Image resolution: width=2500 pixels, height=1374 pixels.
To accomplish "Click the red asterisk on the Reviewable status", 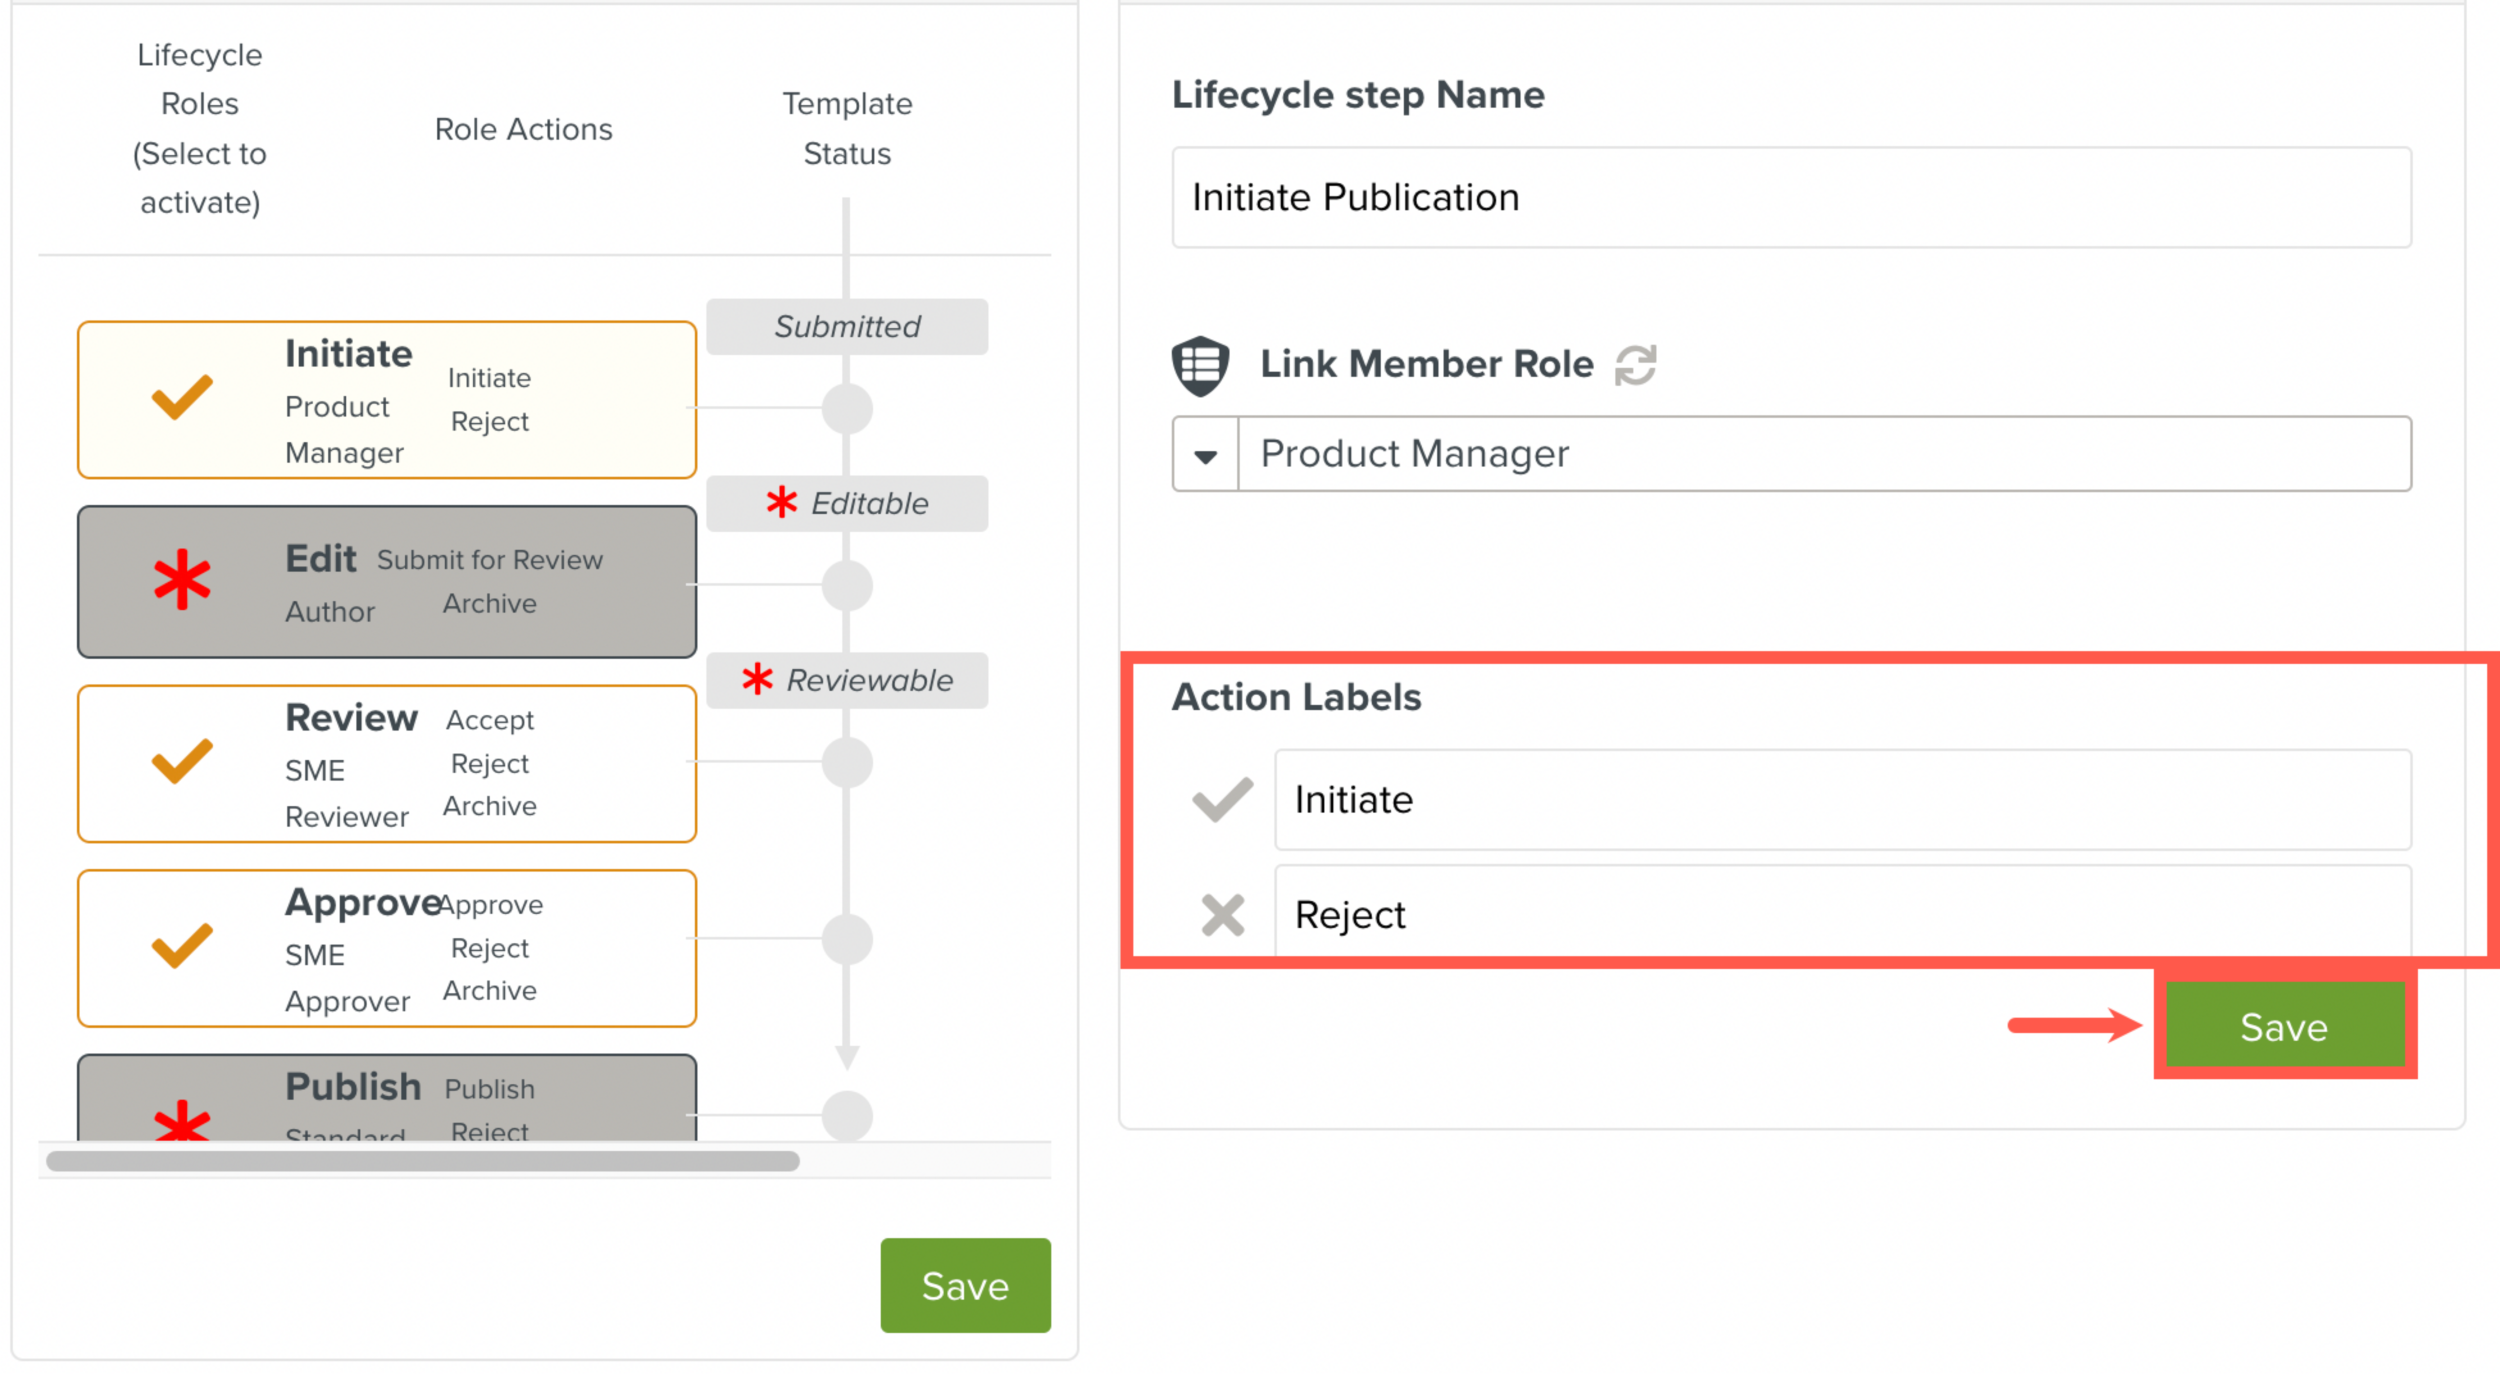I will coord(757,679).
